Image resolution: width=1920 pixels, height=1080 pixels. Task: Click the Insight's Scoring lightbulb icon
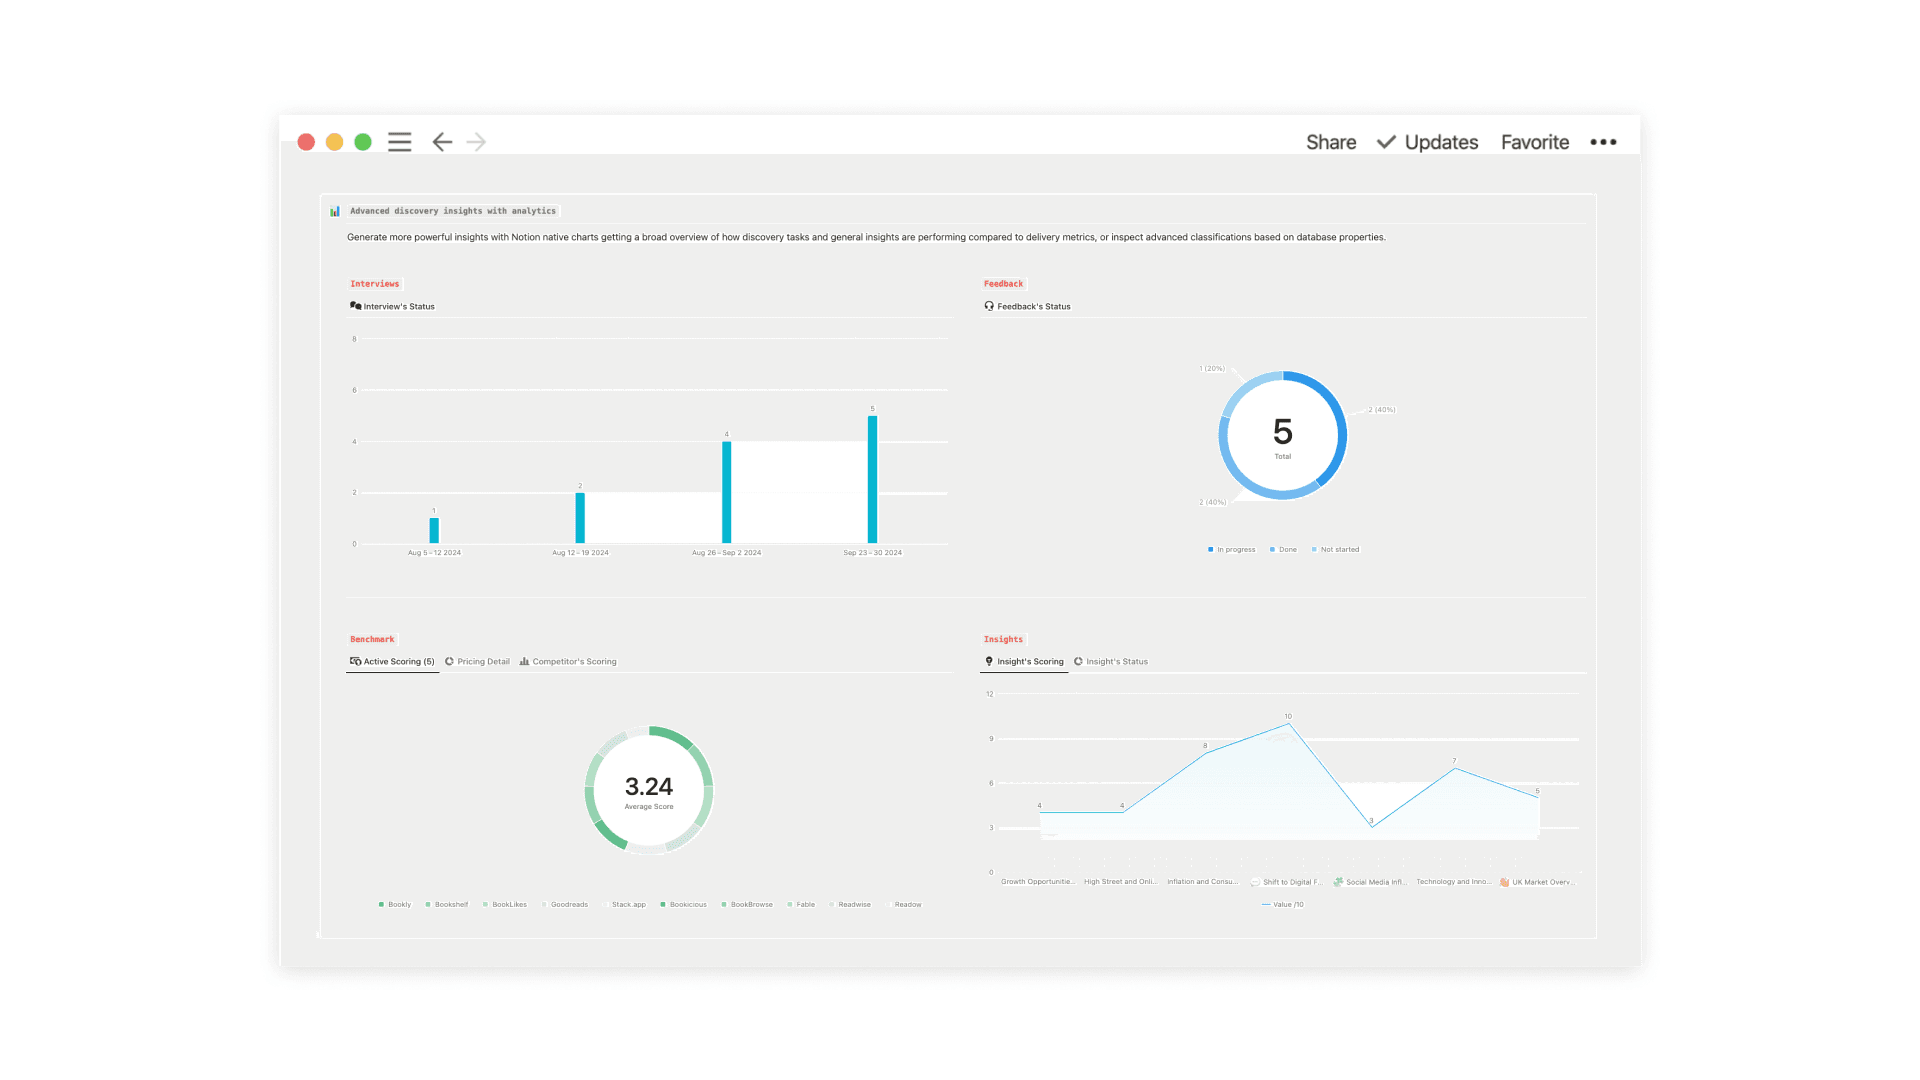[989, 661]
